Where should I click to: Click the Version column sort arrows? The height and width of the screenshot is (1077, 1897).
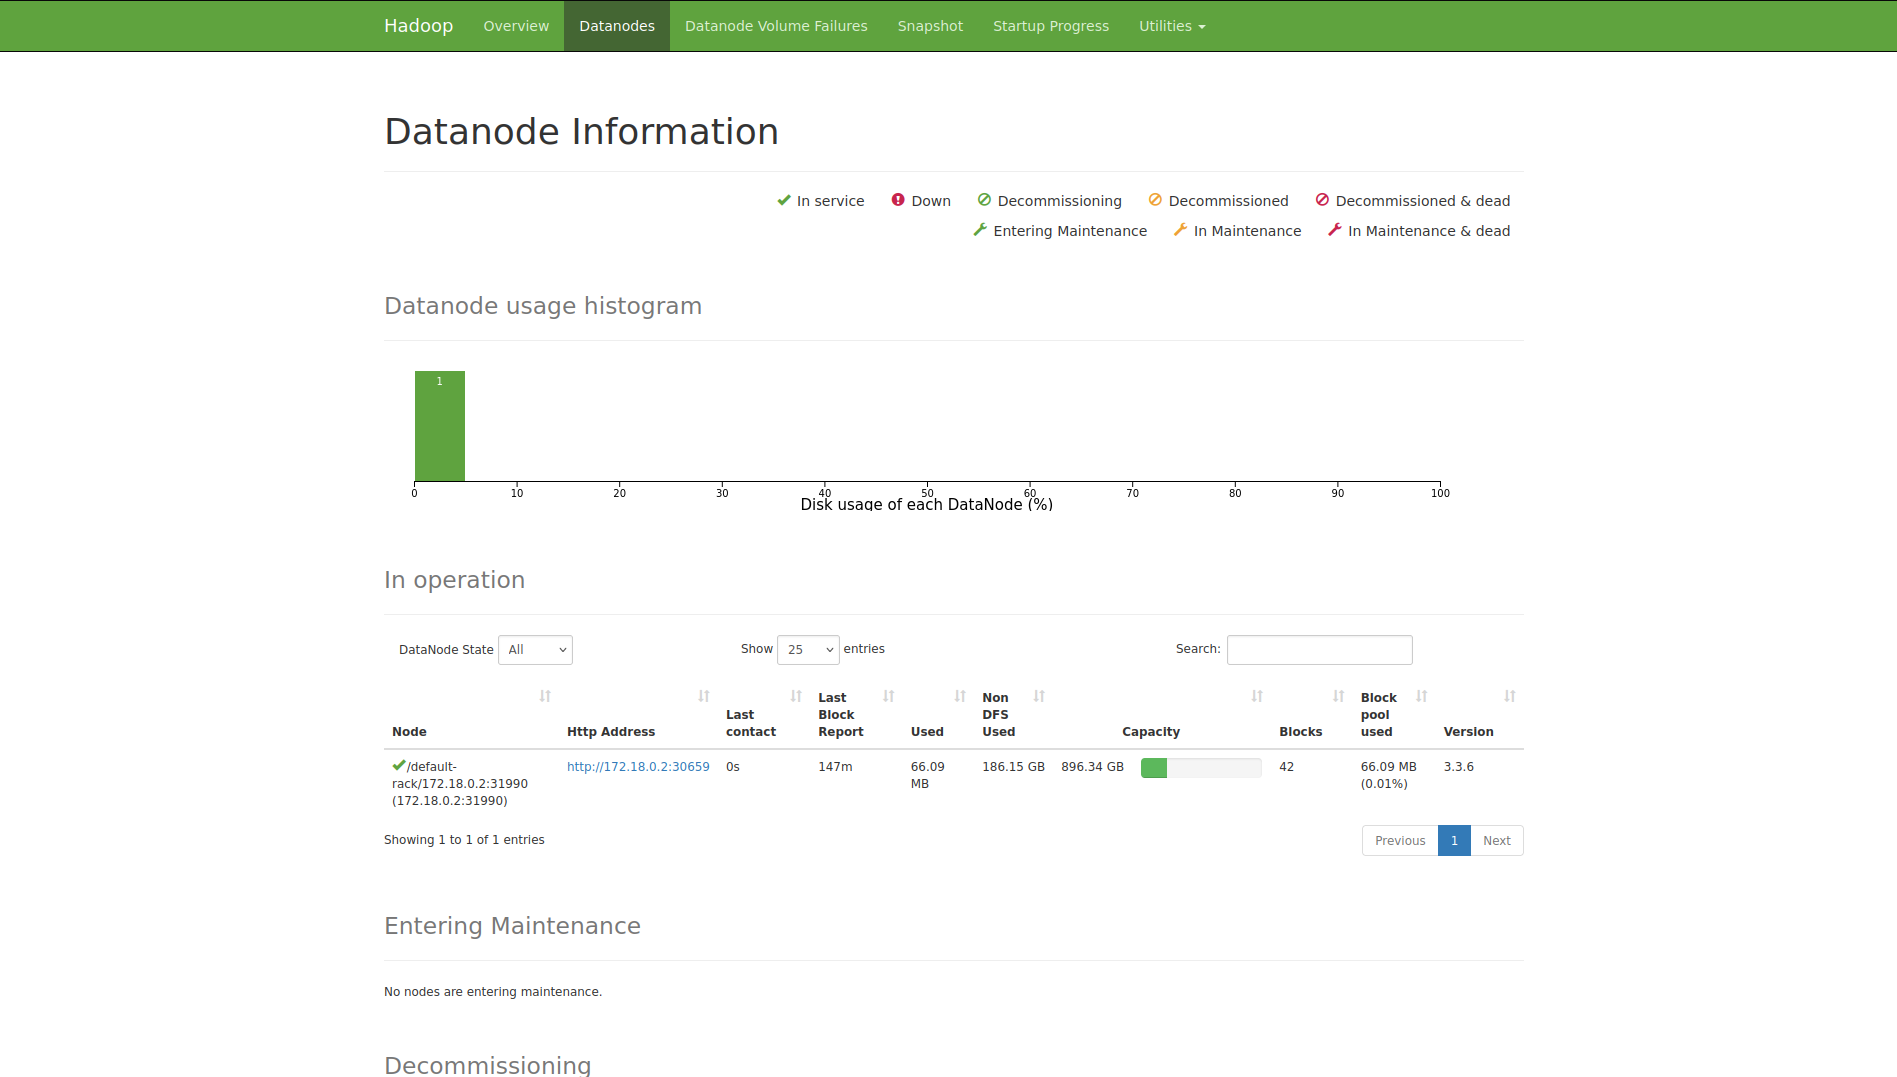click(x=1509, y=696)
